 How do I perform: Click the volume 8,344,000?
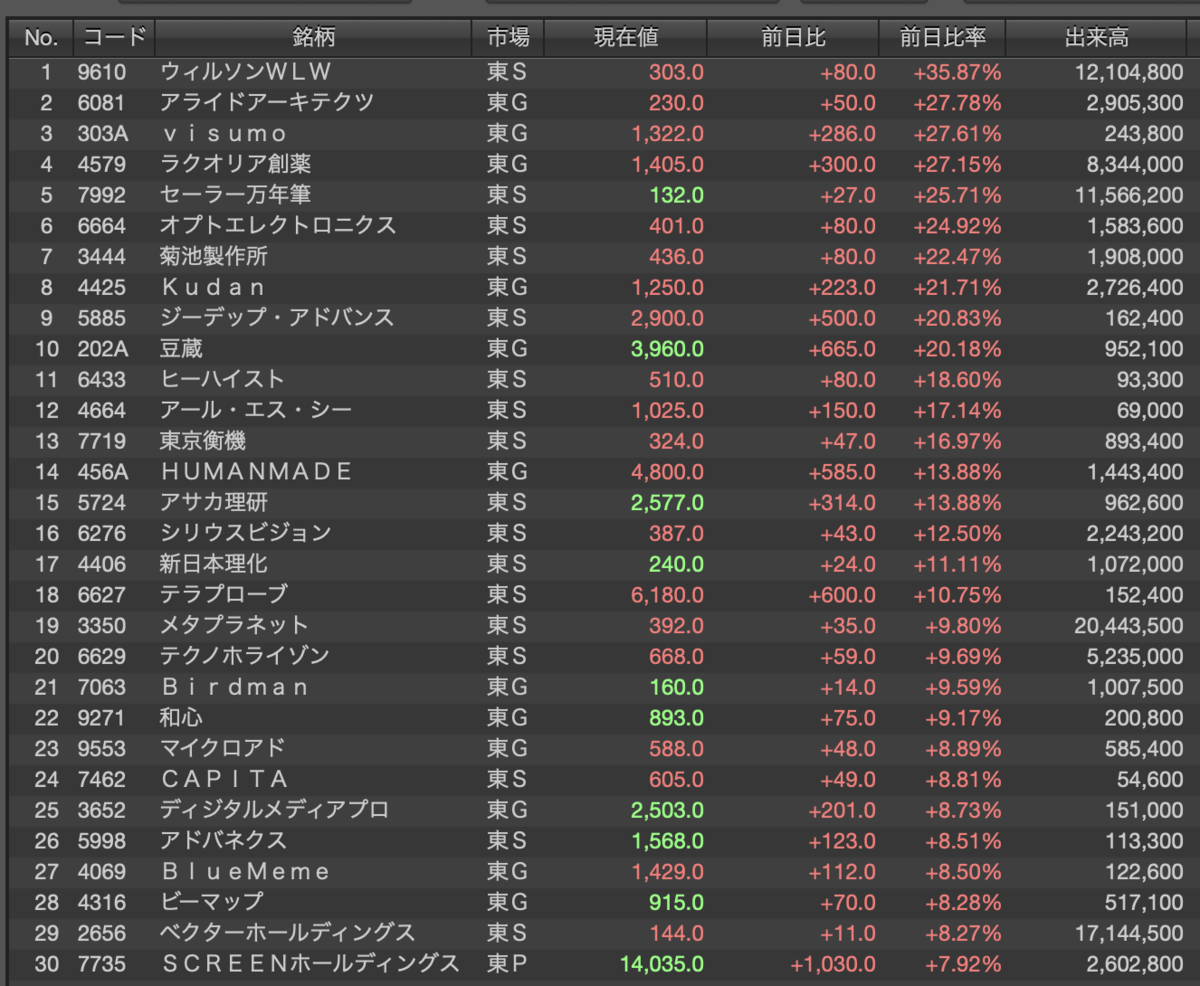pos(1134,164)
